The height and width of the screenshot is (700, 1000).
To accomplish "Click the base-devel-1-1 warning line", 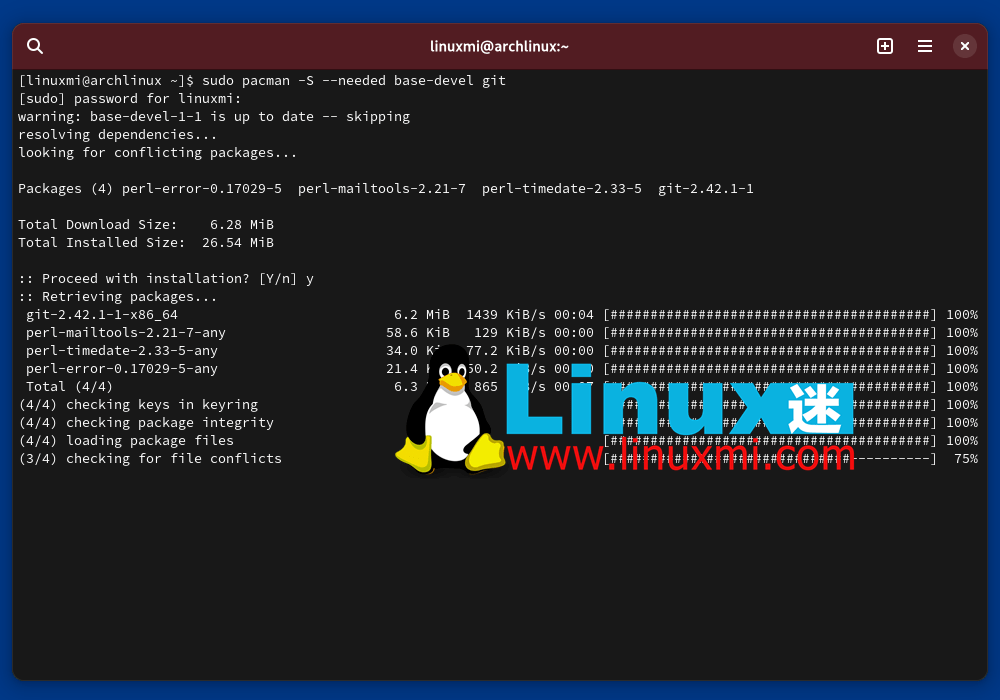I will 214,117.
